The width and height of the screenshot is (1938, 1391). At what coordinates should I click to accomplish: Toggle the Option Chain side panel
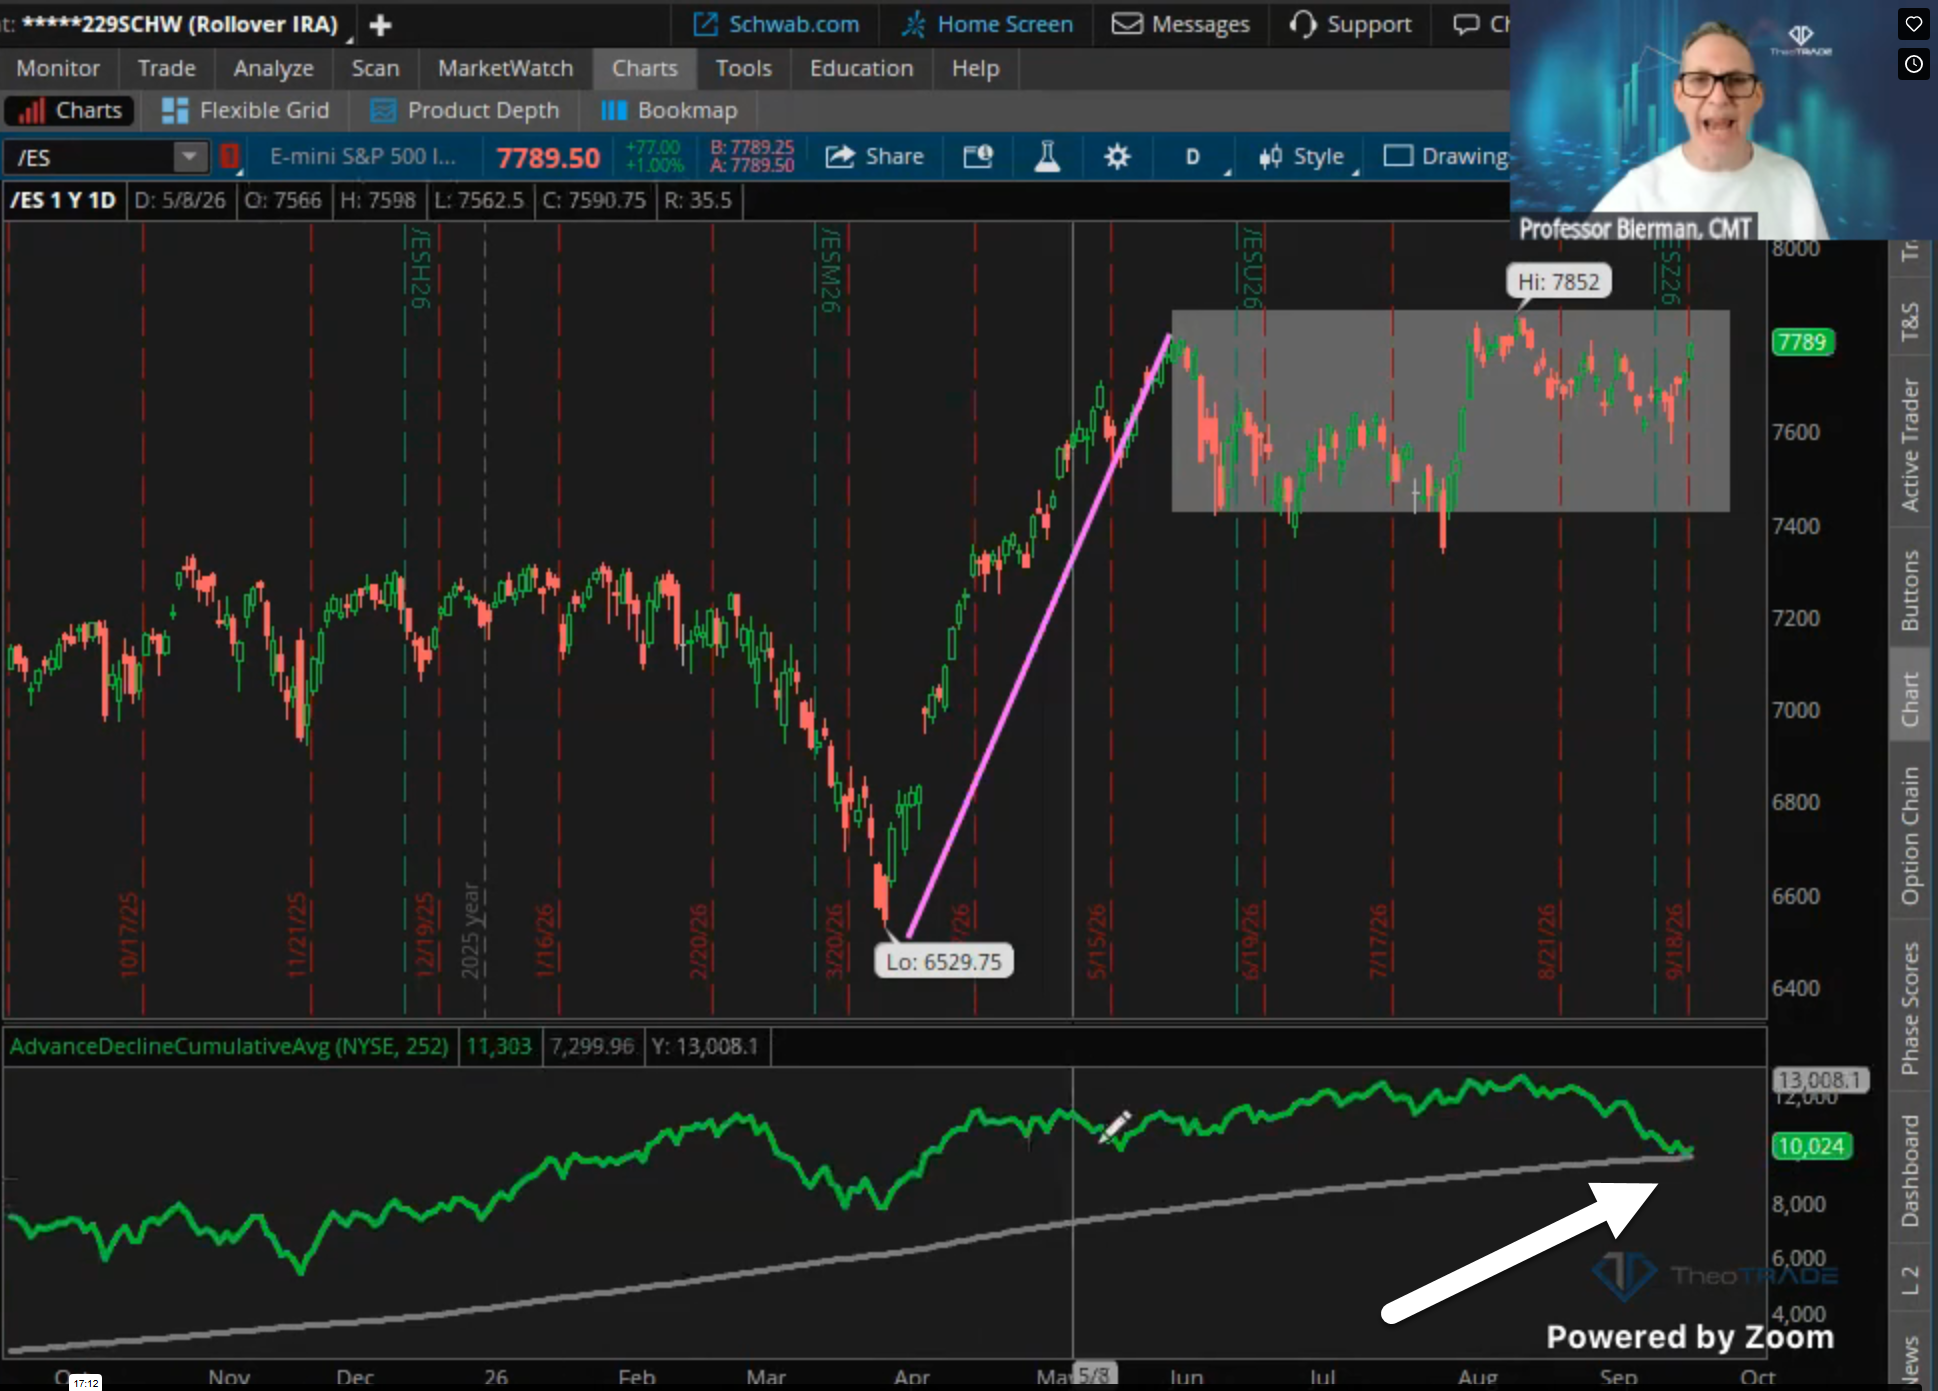pos(1910,836)
